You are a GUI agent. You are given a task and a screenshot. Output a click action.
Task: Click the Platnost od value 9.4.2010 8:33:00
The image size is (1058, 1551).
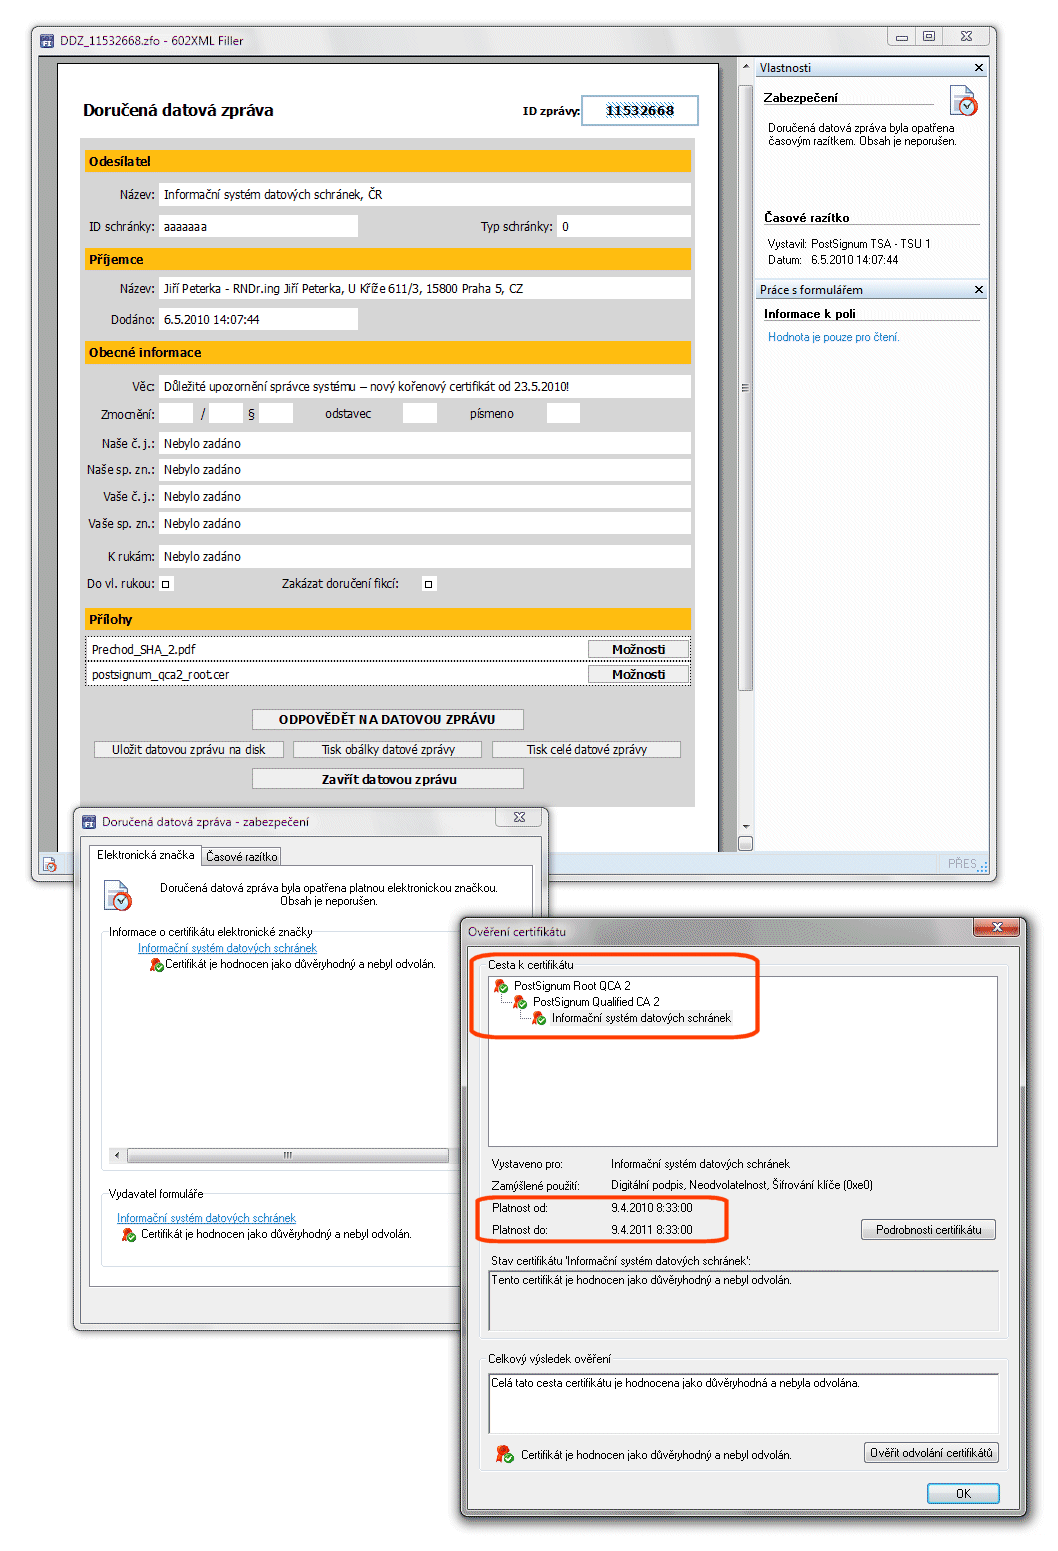point(652,1208)
